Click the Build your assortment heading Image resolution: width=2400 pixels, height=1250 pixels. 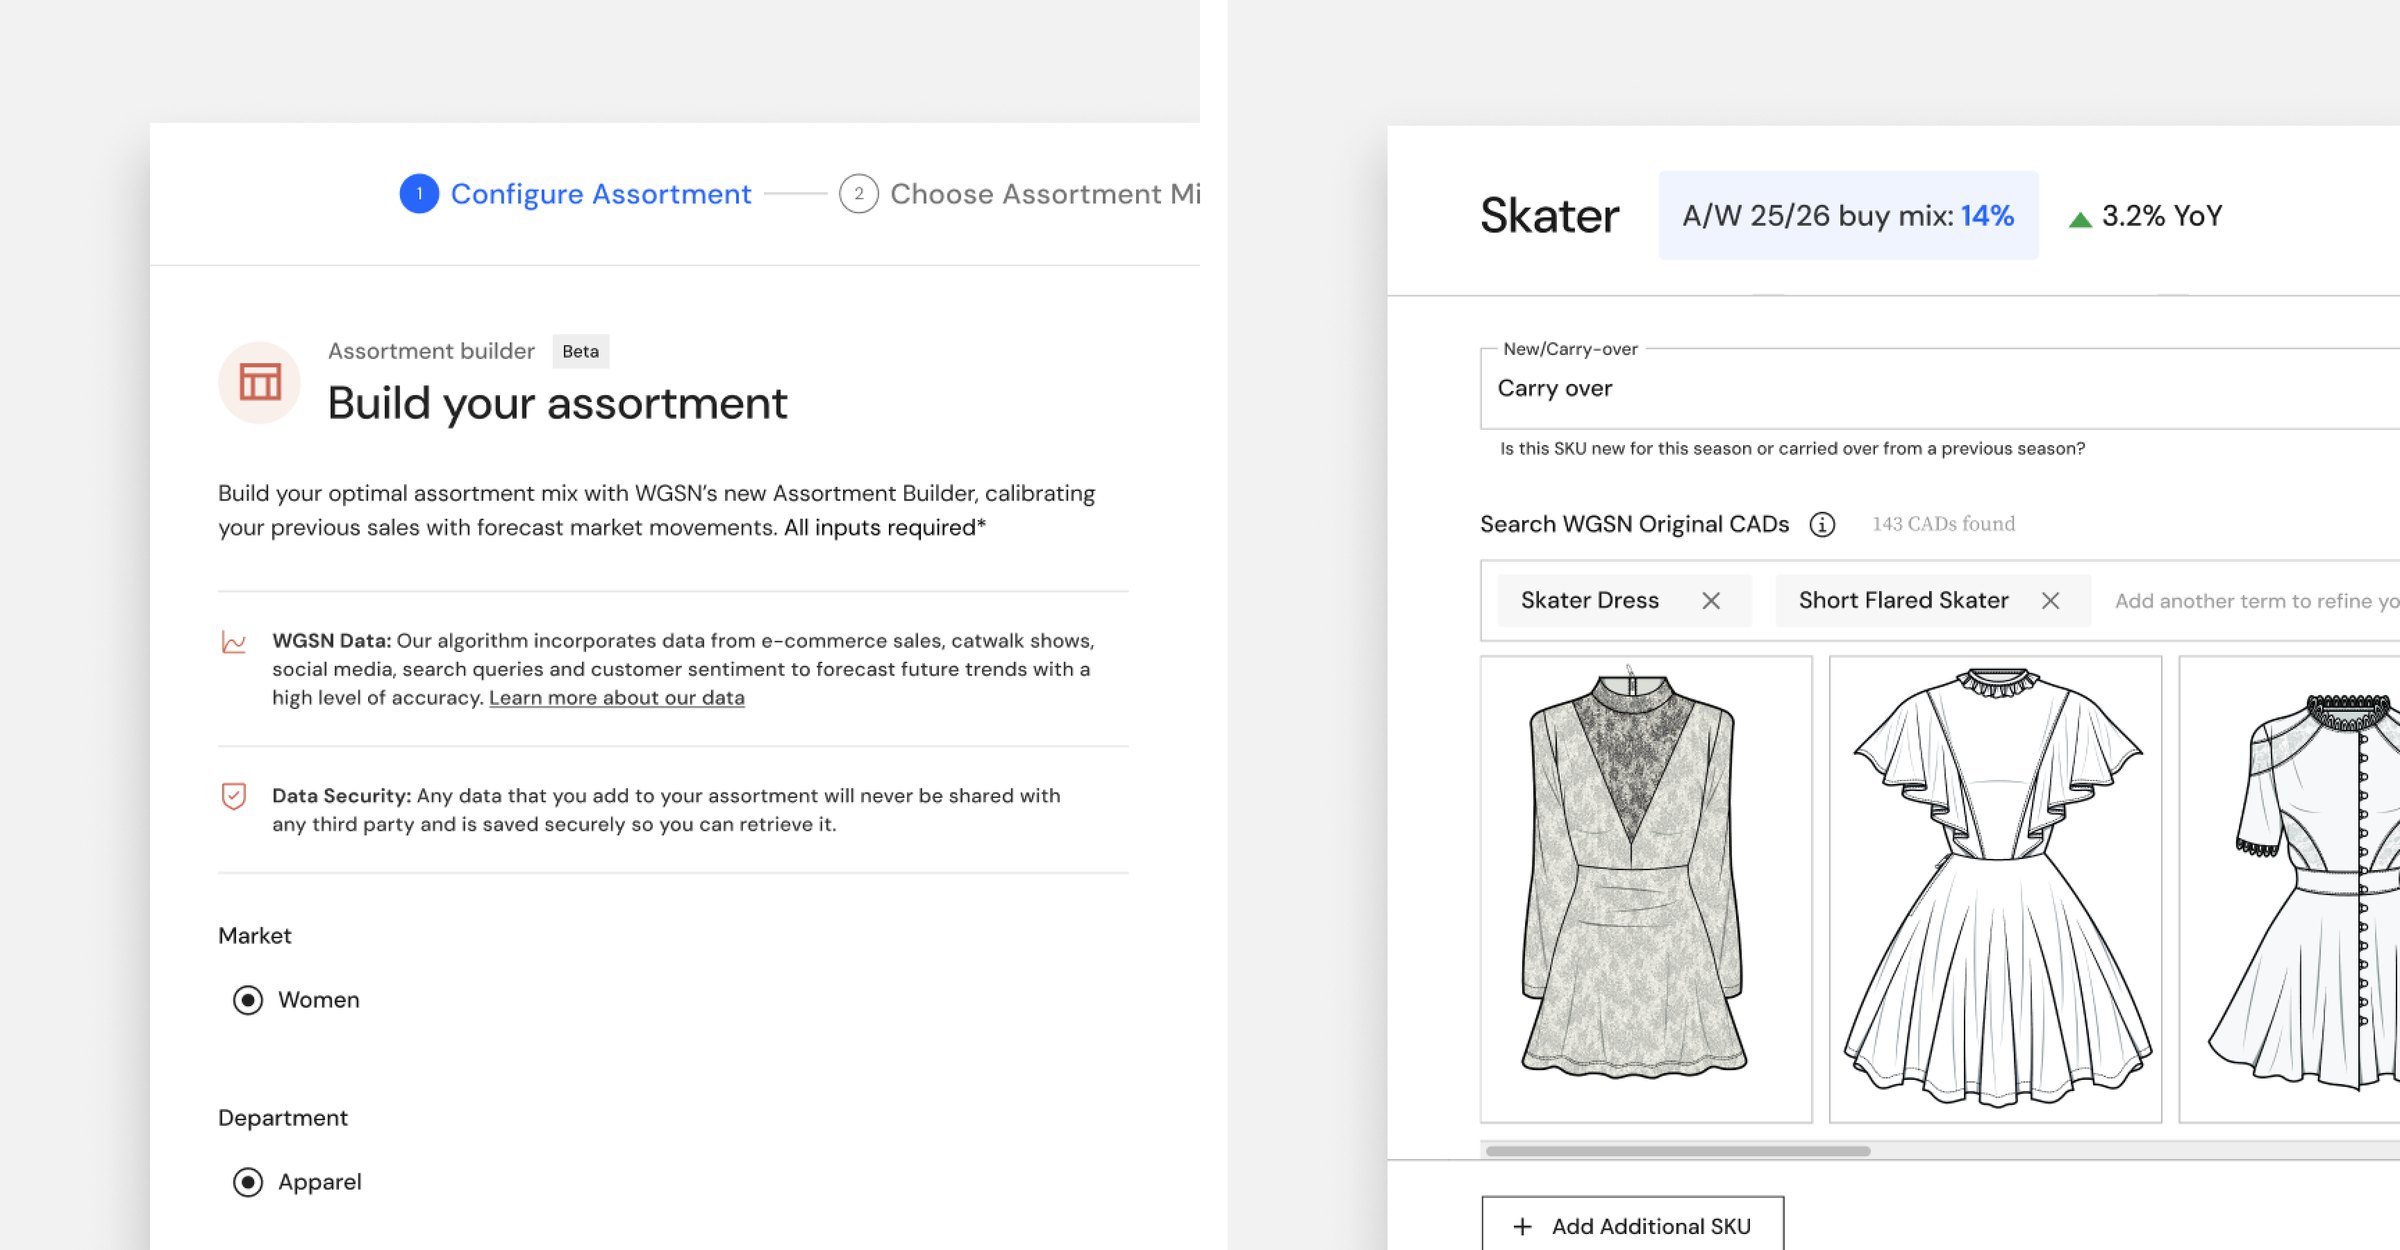coord(557,403)
